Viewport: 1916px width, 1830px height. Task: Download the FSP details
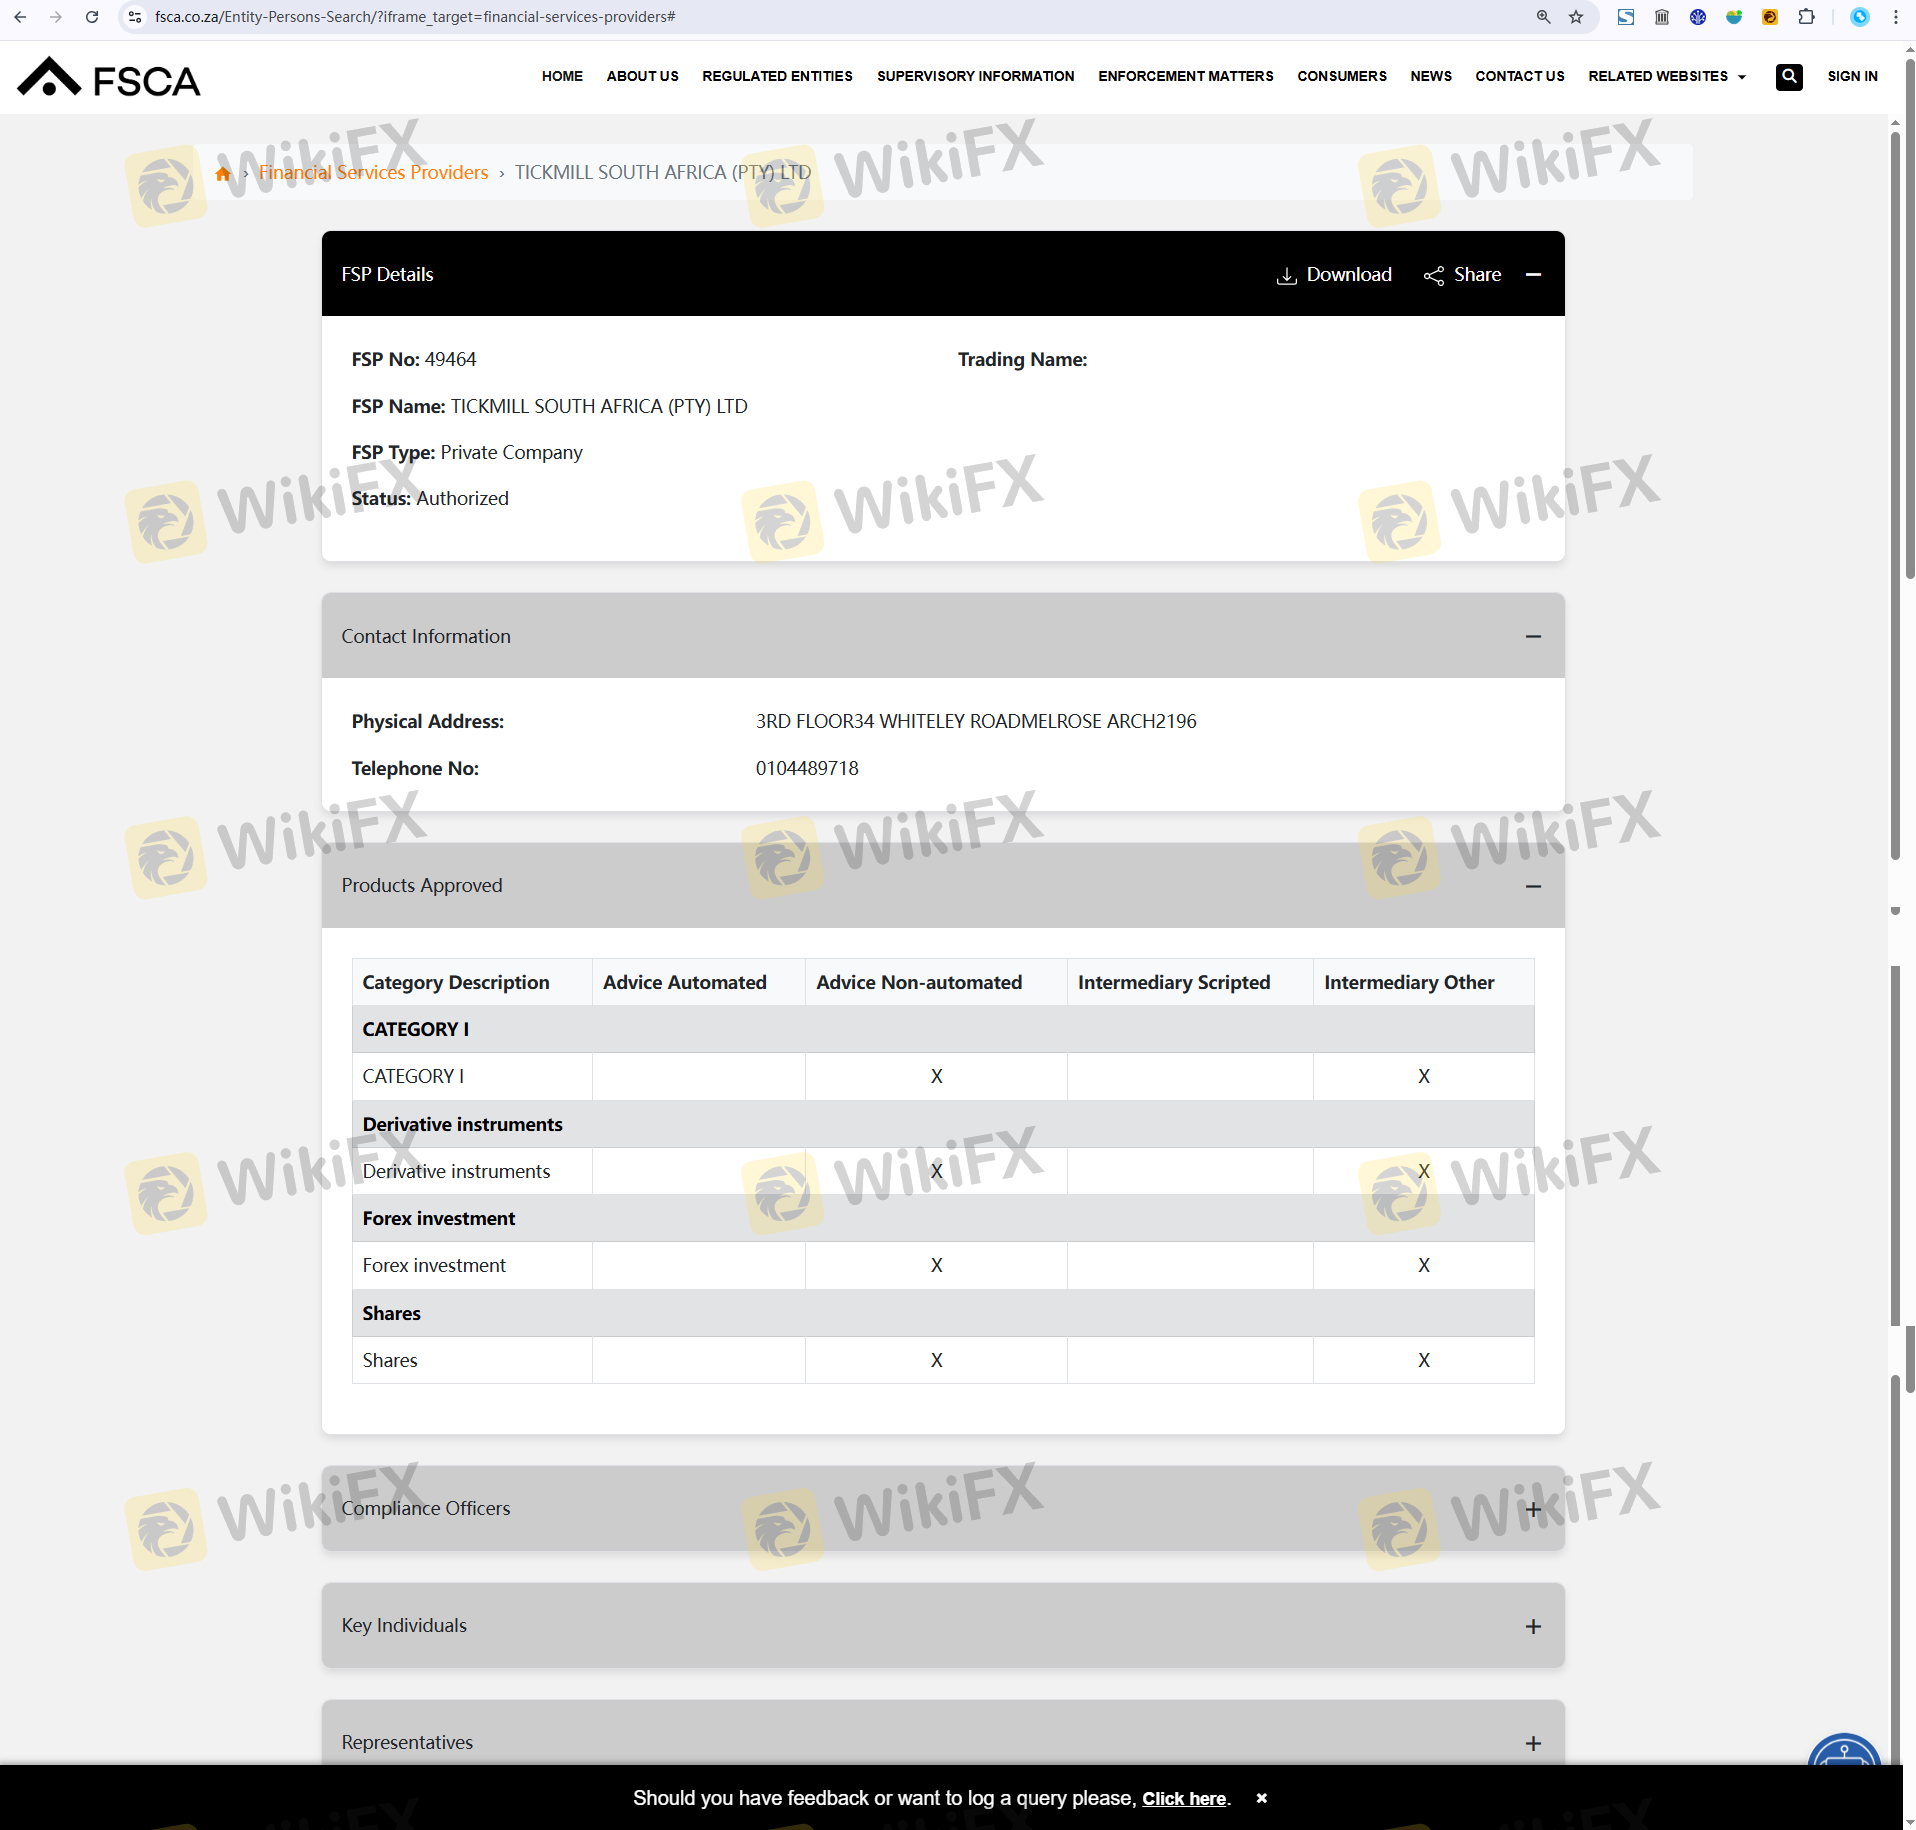coord(1334,275)
